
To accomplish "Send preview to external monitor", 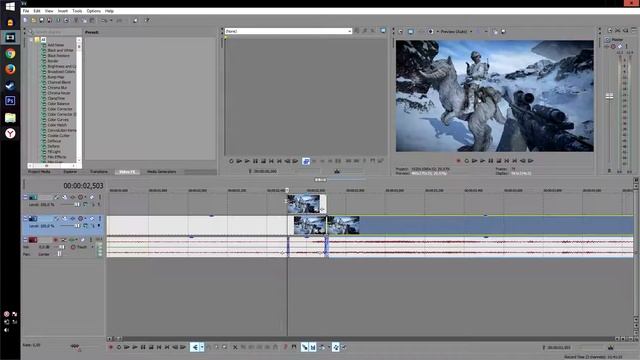I will (x=411, y=31).
